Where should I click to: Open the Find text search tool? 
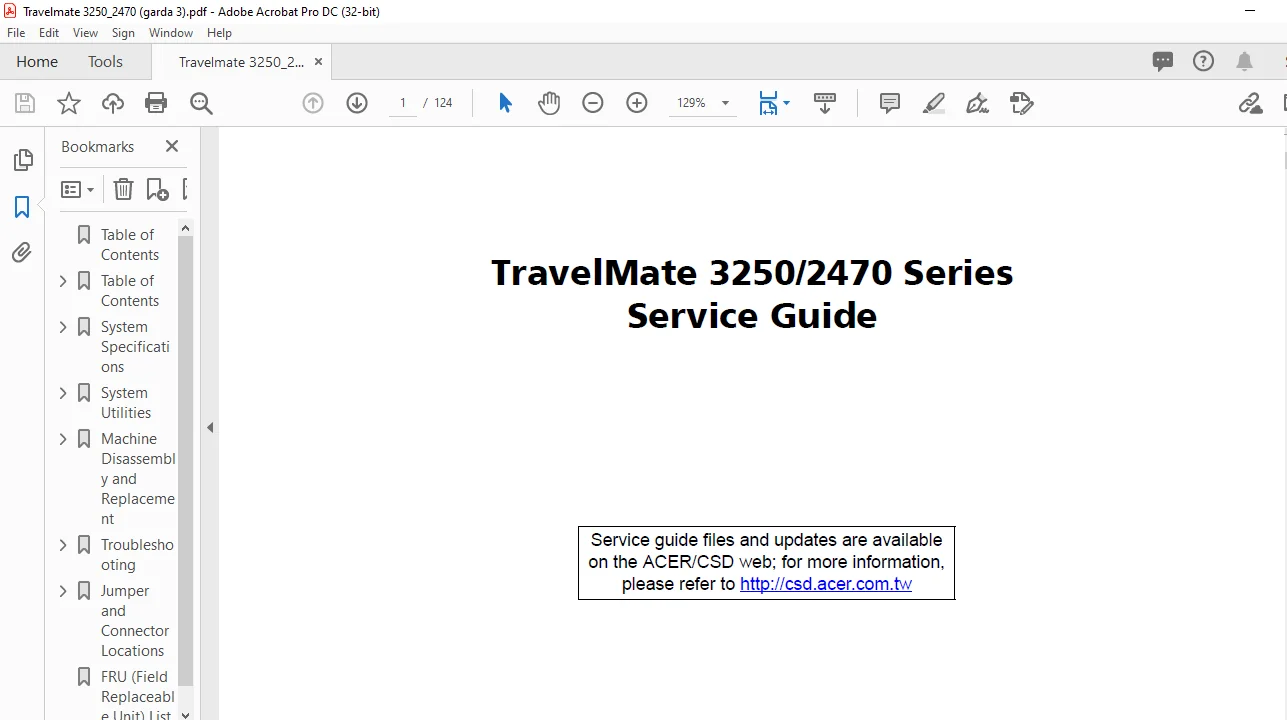(201, 103)
